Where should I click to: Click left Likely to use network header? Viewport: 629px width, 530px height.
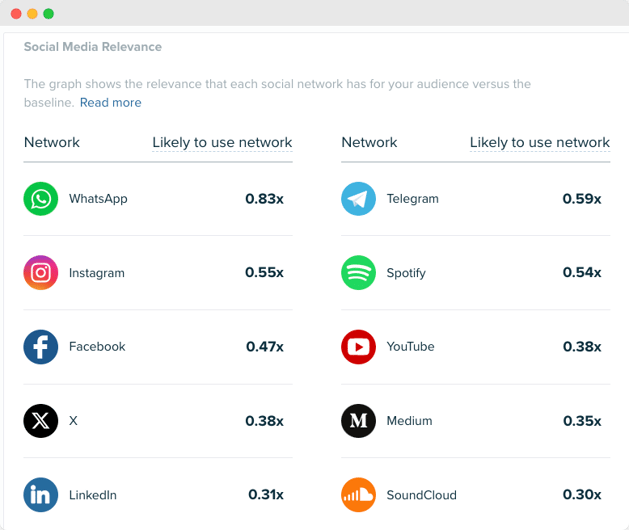(x=222, y=143)
